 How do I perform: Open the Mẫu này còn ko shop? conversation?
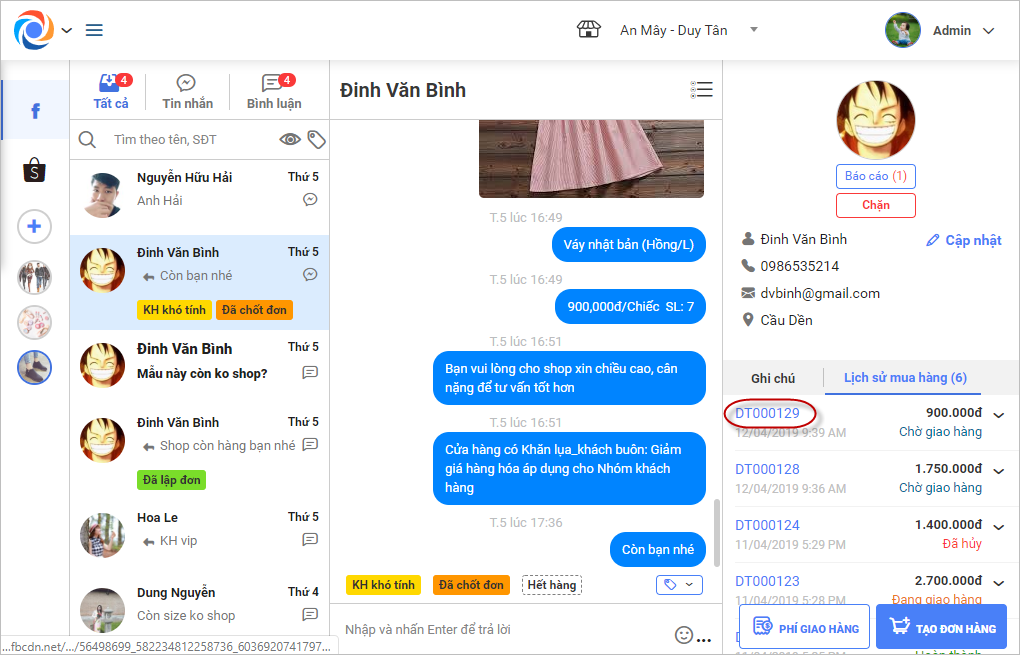(x=200, y=366)
